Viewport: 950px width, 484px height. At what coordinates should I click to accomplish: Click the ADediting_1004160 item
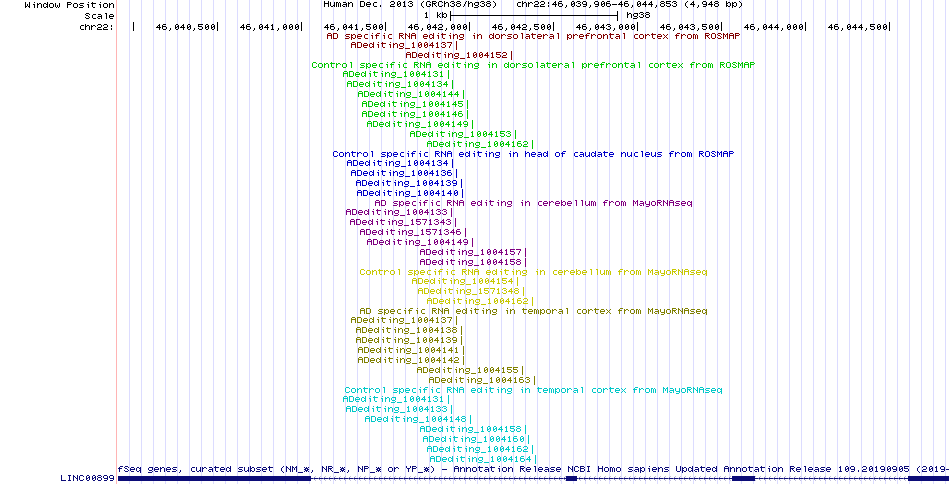pos(476,439)
